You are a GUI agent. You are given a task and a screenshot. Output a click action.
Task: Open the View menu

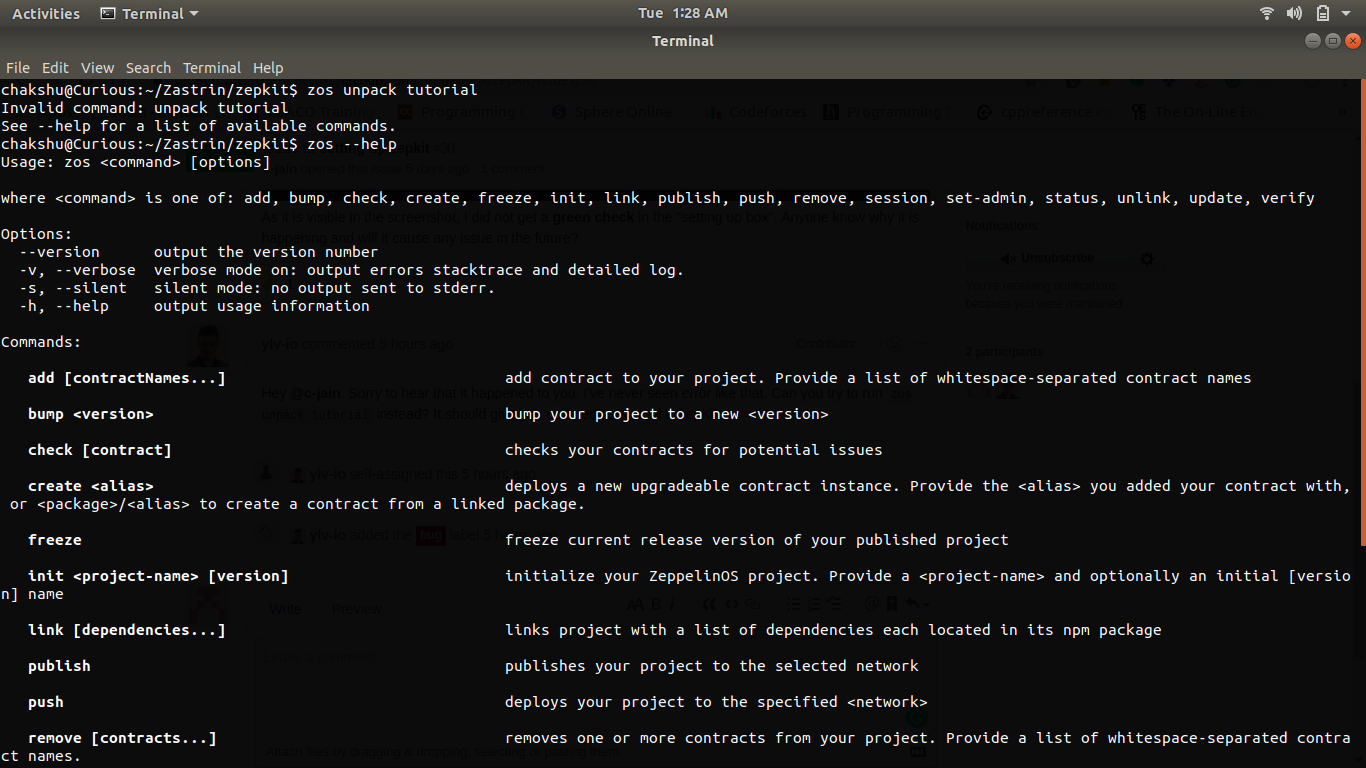pyautogui.click(x=97, y=68)
